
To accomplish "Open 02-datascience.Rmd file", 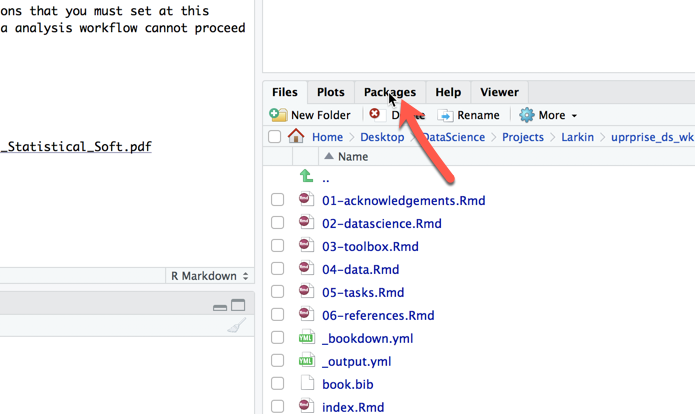I will (382, 223).
